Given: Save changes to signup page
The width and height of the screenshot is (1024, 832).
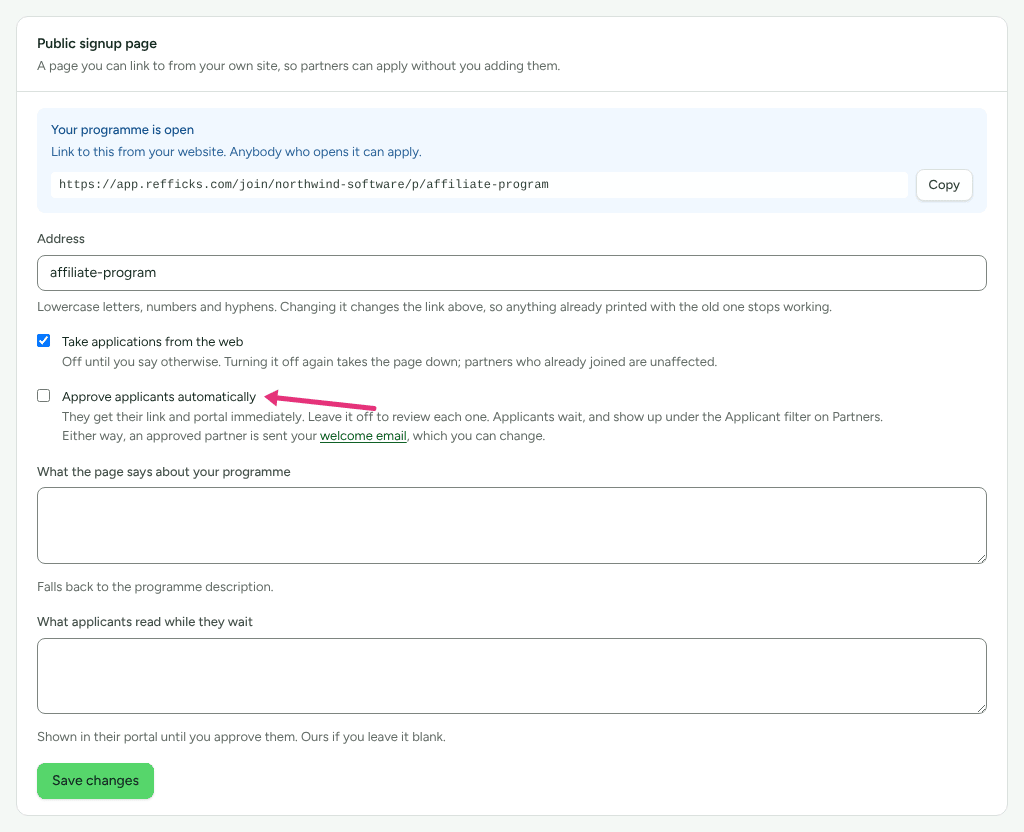Looking at the screenshot, I should tap(95, 780).
